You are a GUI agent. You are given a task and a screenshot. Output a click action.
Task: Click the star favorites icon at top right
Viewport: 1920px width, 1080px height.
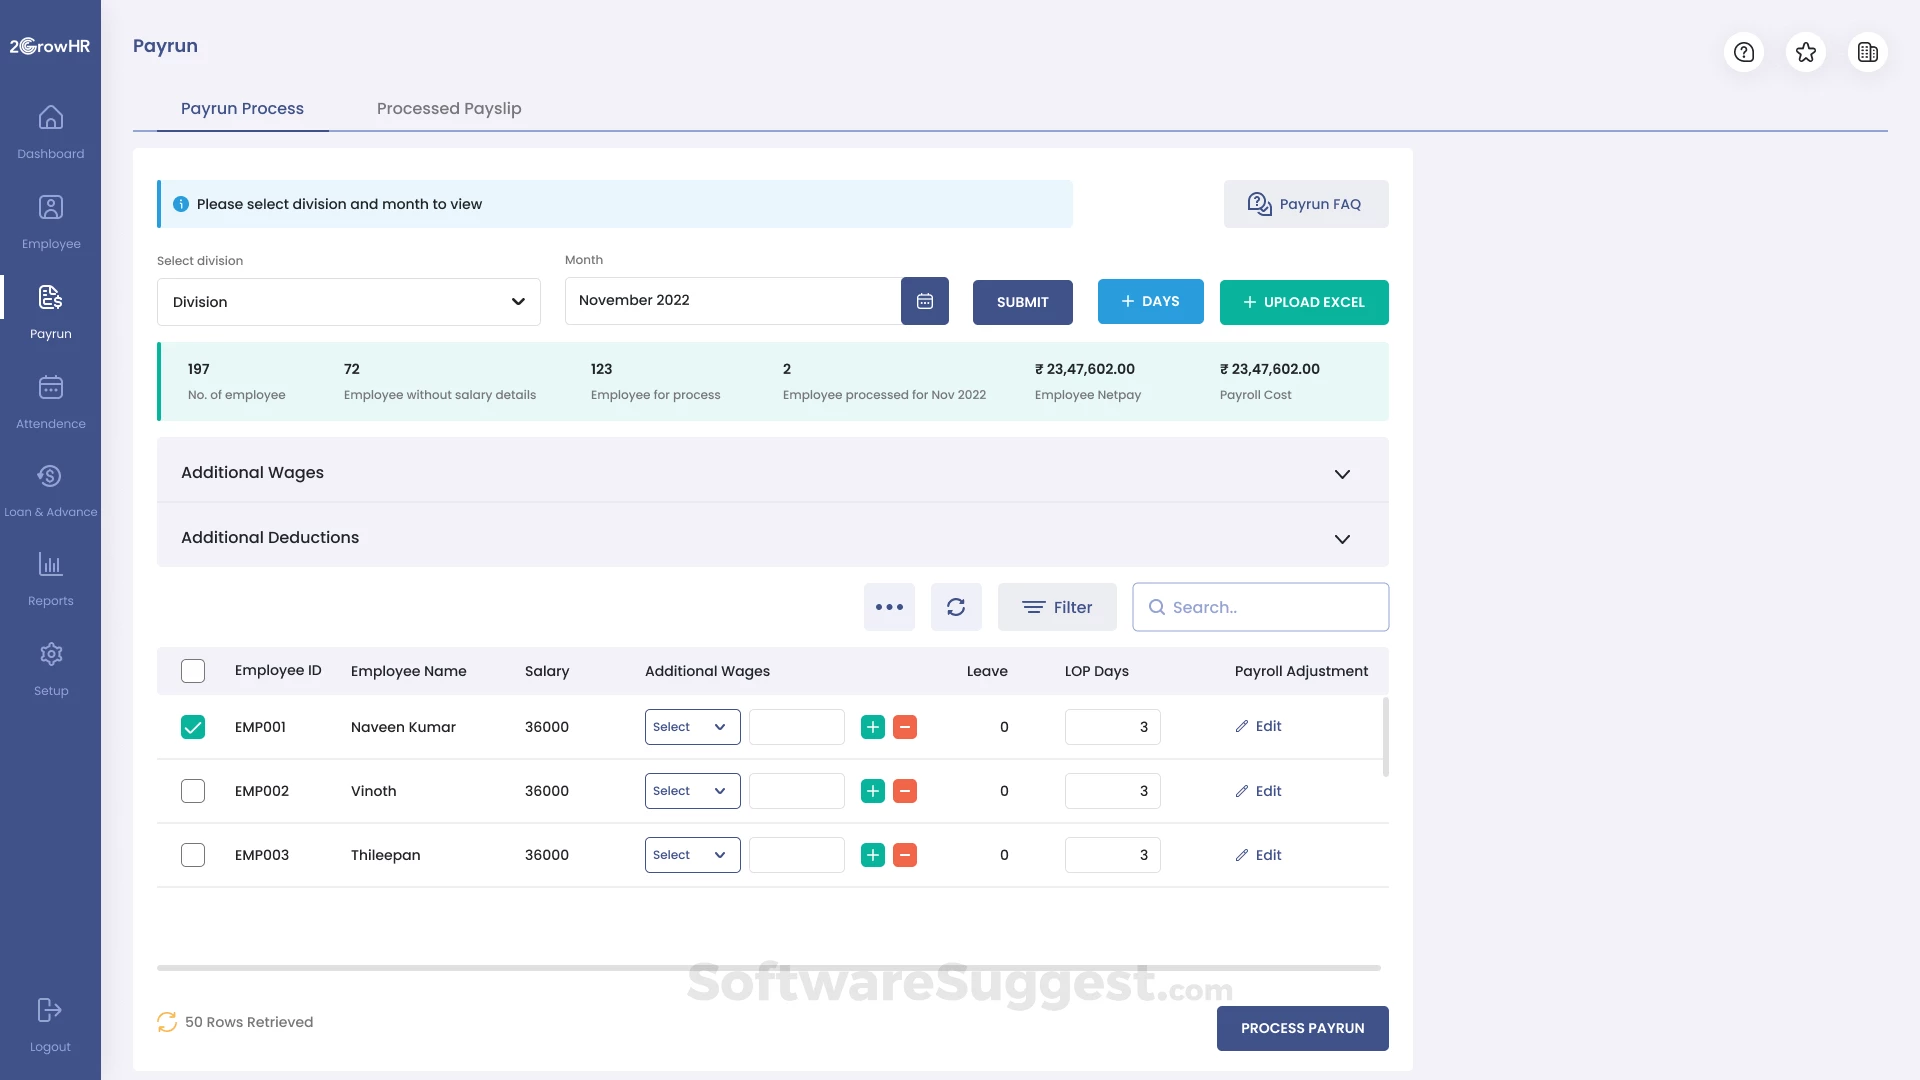click(1805, 52)
